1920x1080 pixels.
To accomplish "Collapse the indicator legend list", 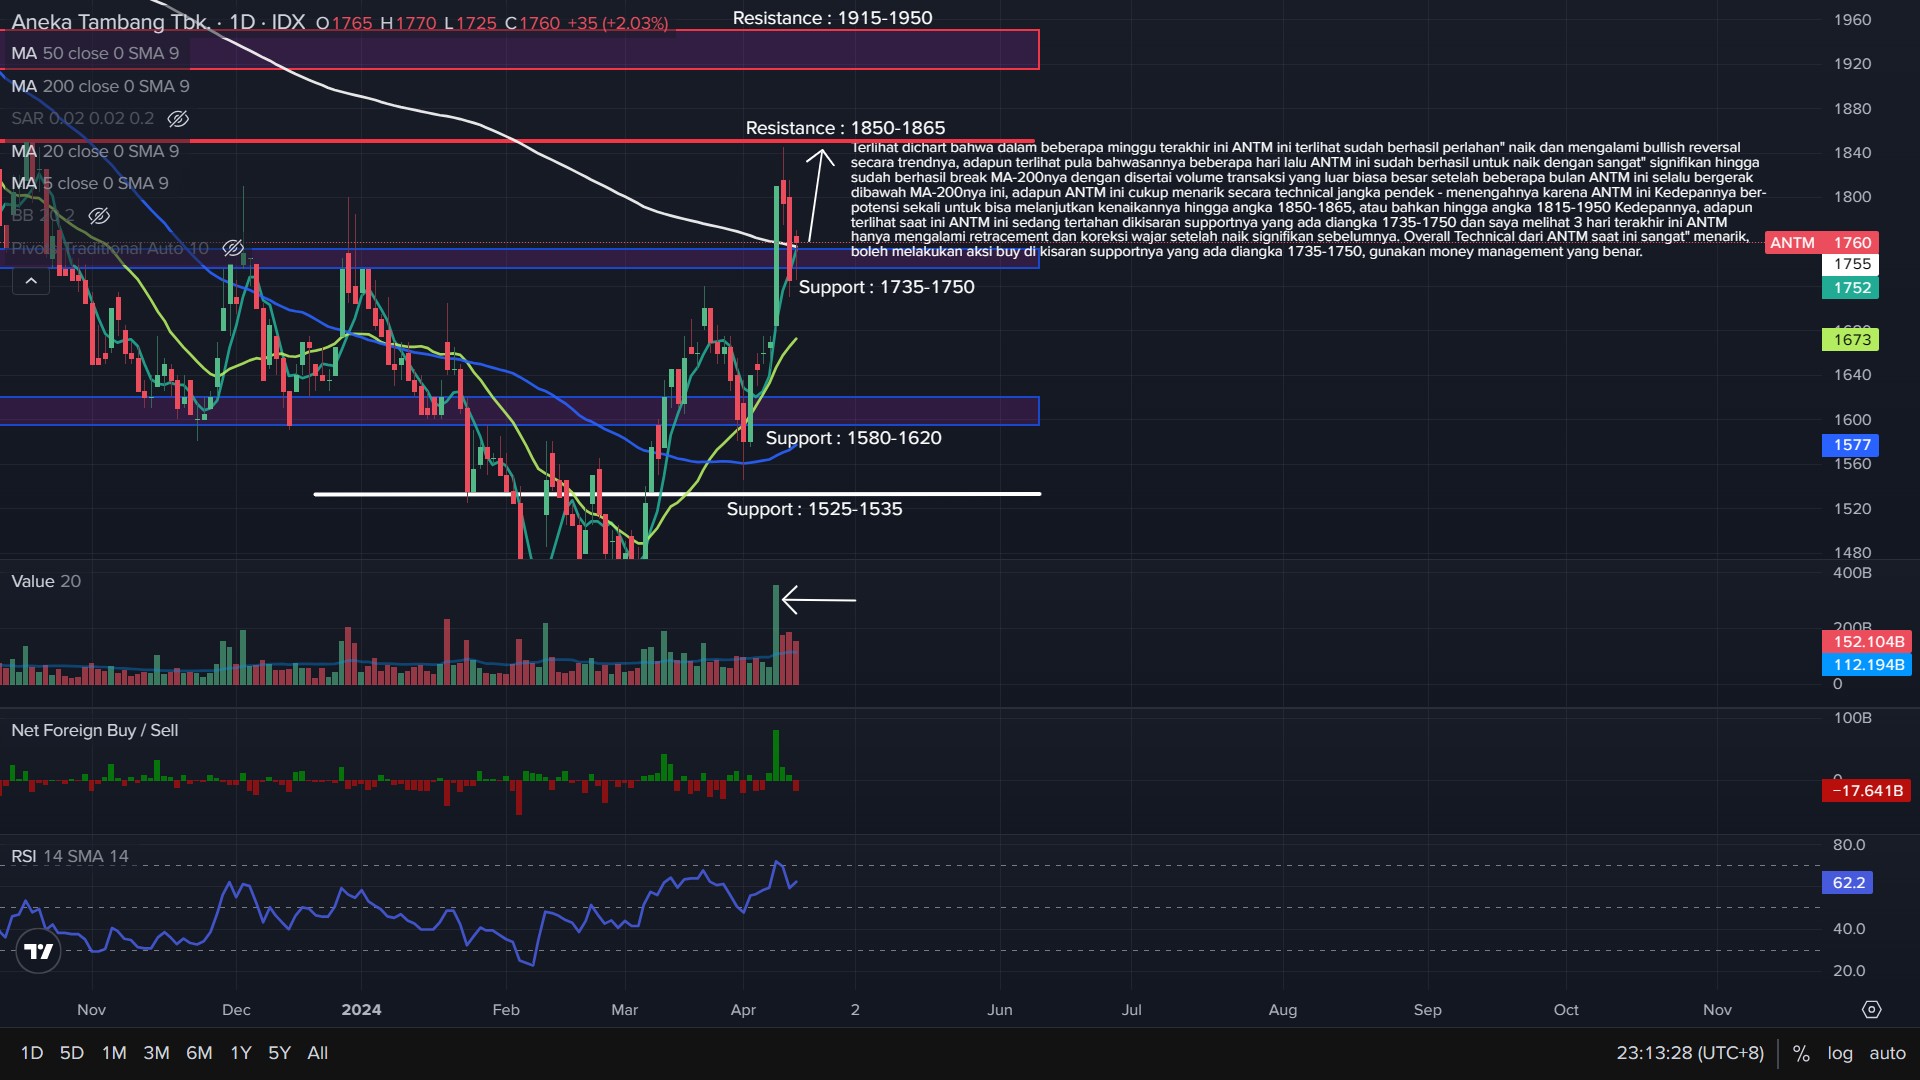I will tap(31, 282).
